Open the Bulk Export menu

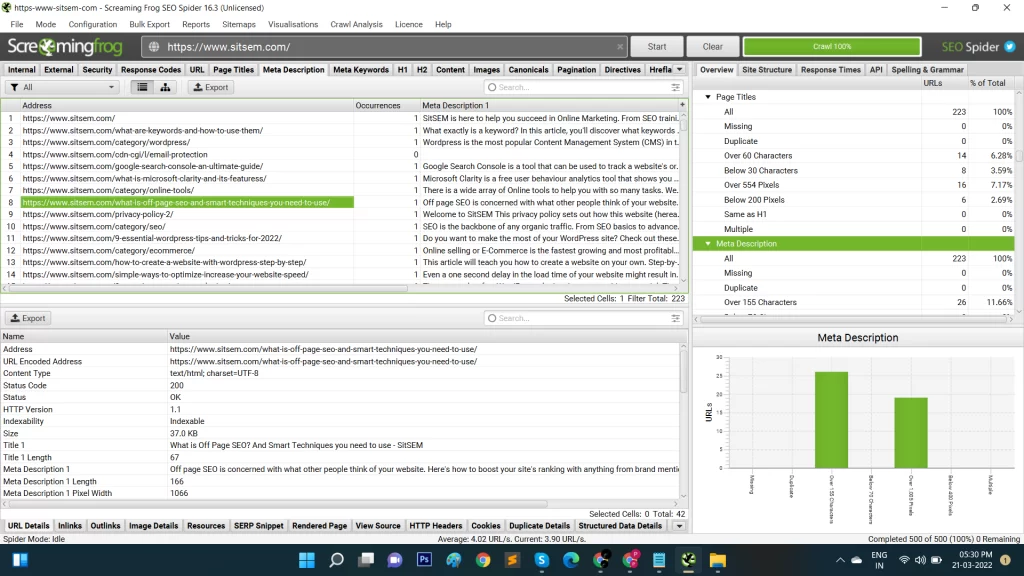[150, 24]
